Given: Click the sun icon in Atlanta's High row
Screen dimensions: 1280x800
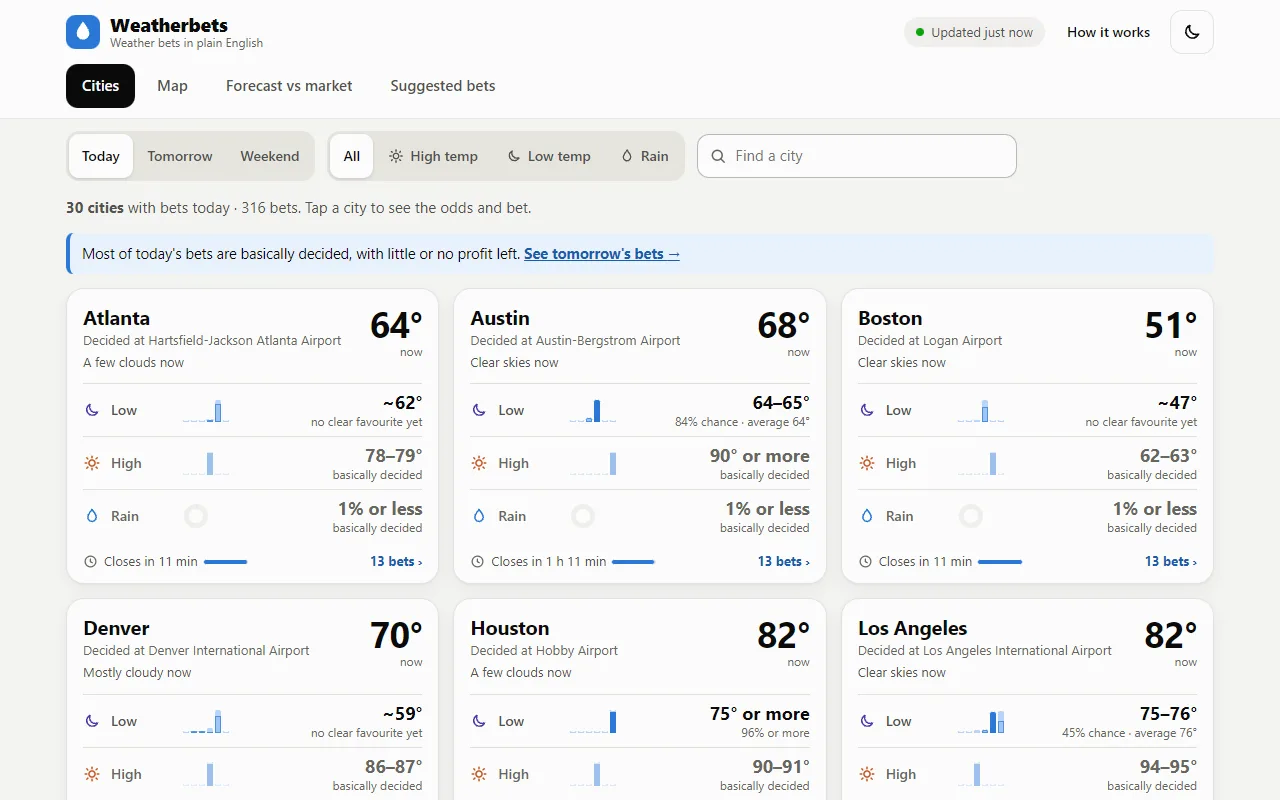Looking at the screenshot, I should click(x=92, y=463).
